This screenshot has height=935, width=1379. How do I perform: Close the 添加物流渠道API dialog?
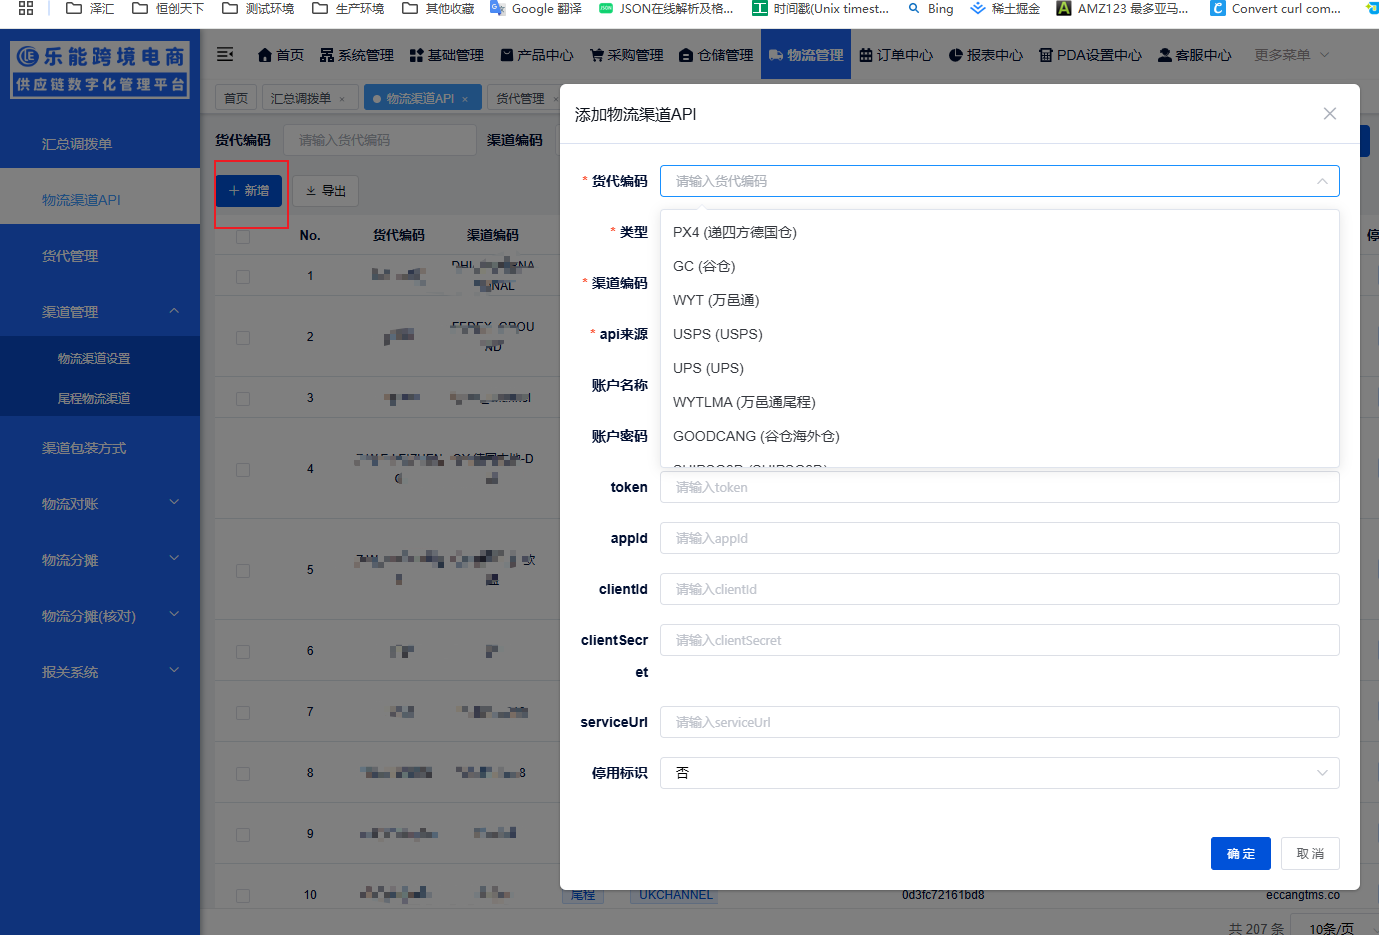pyautogui.click(x=1329, y=114)
